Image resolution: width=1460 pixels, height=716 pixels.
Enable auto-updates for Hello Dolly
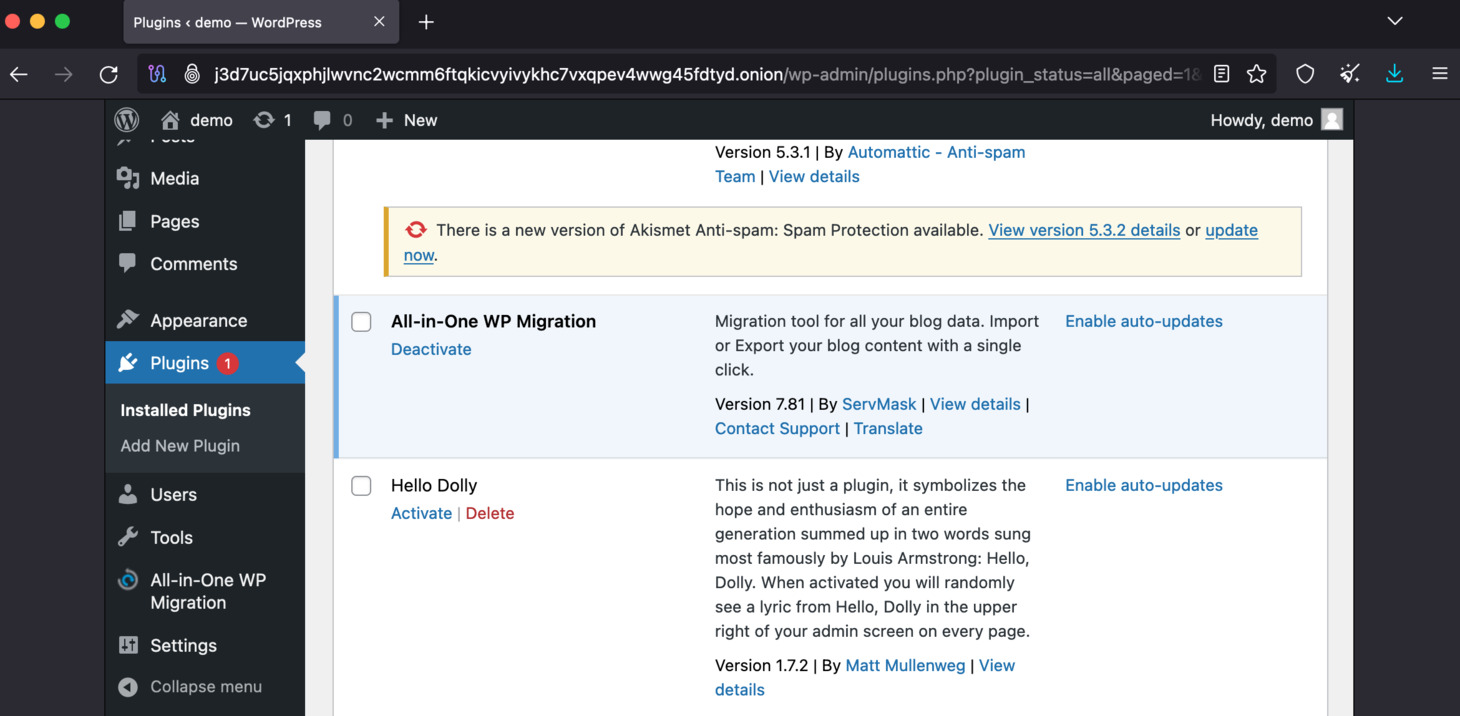[x=1144, y=485]
